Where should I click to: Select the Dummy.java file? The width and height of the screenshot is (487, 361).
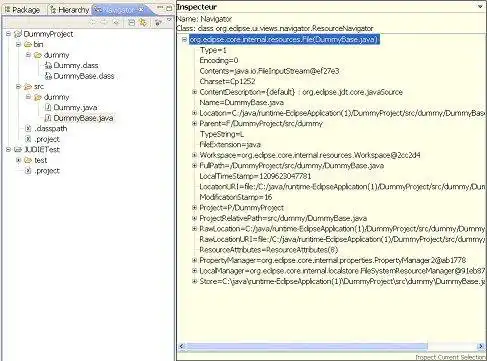[75, 108]
